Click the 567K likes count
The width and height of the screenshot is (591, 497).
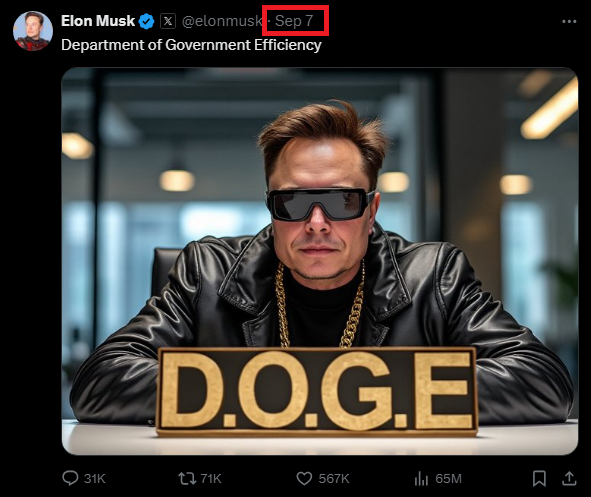pyautogui.click(x=334, y=479)
